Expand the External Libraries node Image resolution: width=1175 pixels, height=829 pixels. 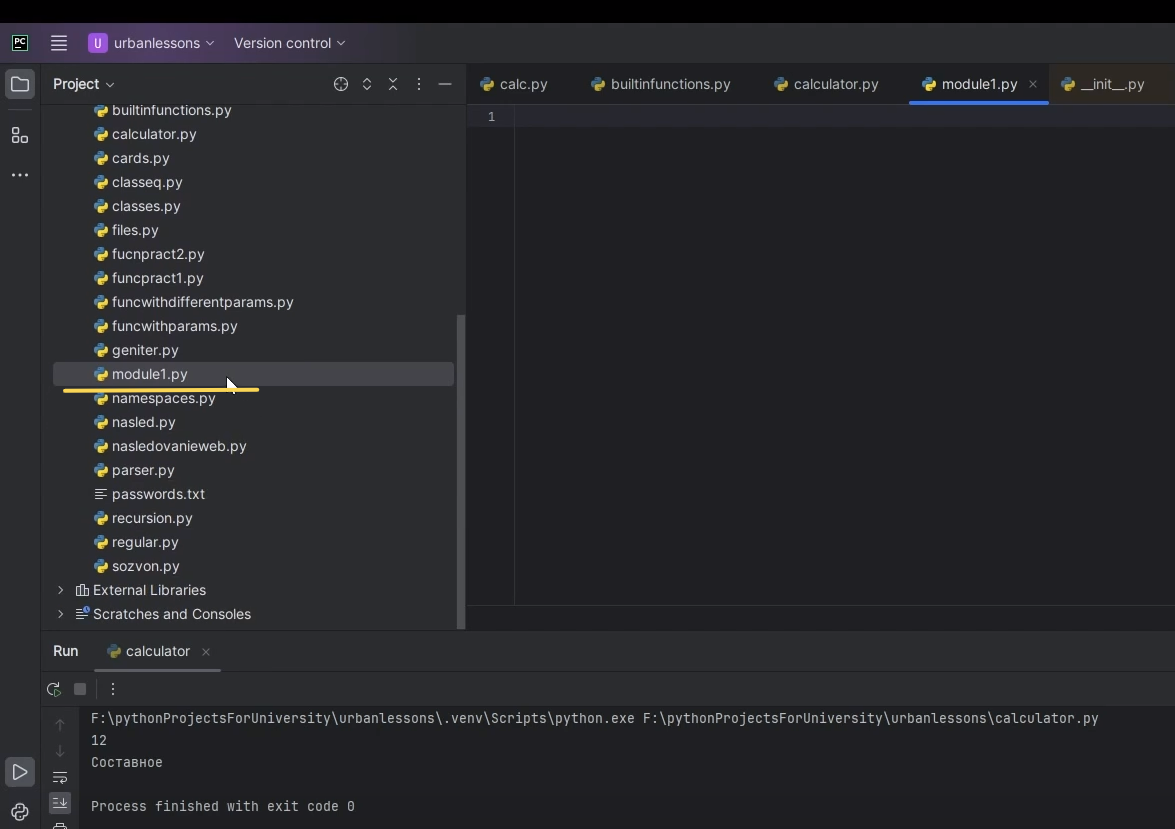61,590
